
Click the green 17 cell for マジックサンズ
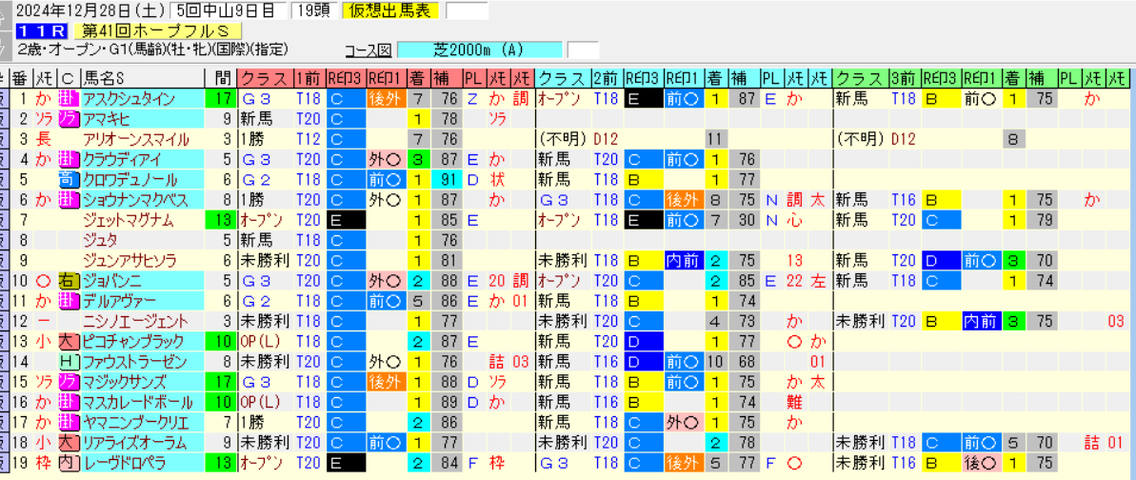(219, 382)
